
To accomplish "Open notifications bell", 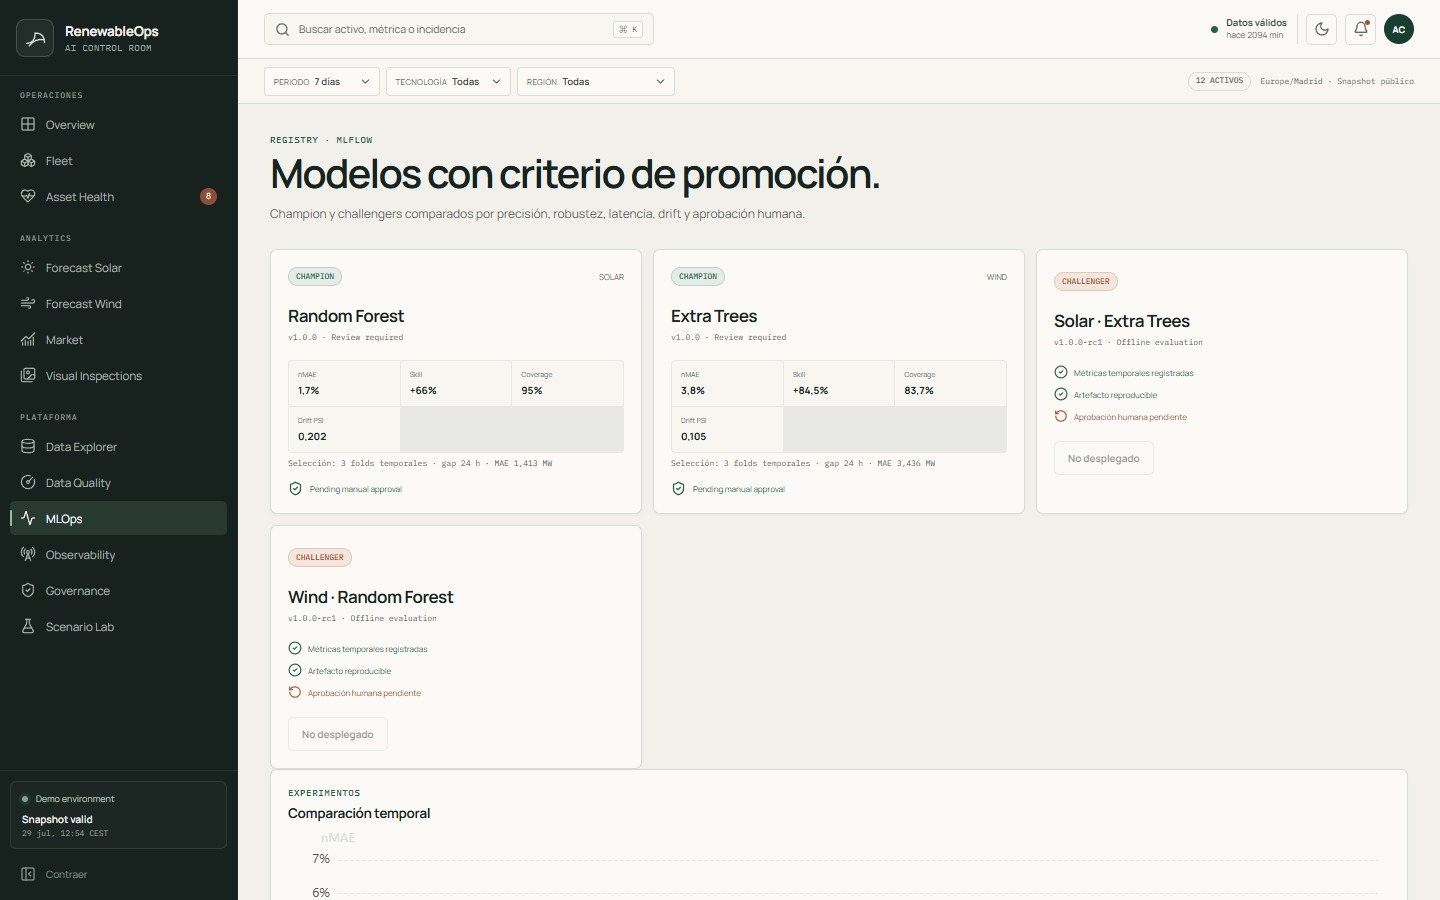I will click(1360, 29).
